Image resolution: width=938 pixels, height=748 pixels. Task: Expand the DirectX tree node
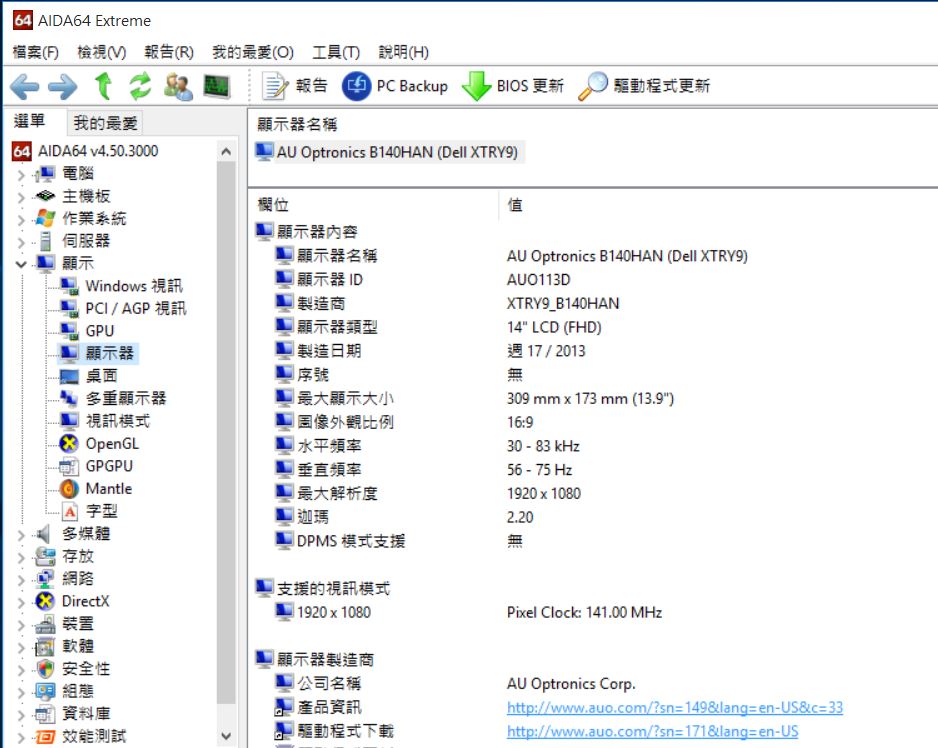click(x=21, y=602)
